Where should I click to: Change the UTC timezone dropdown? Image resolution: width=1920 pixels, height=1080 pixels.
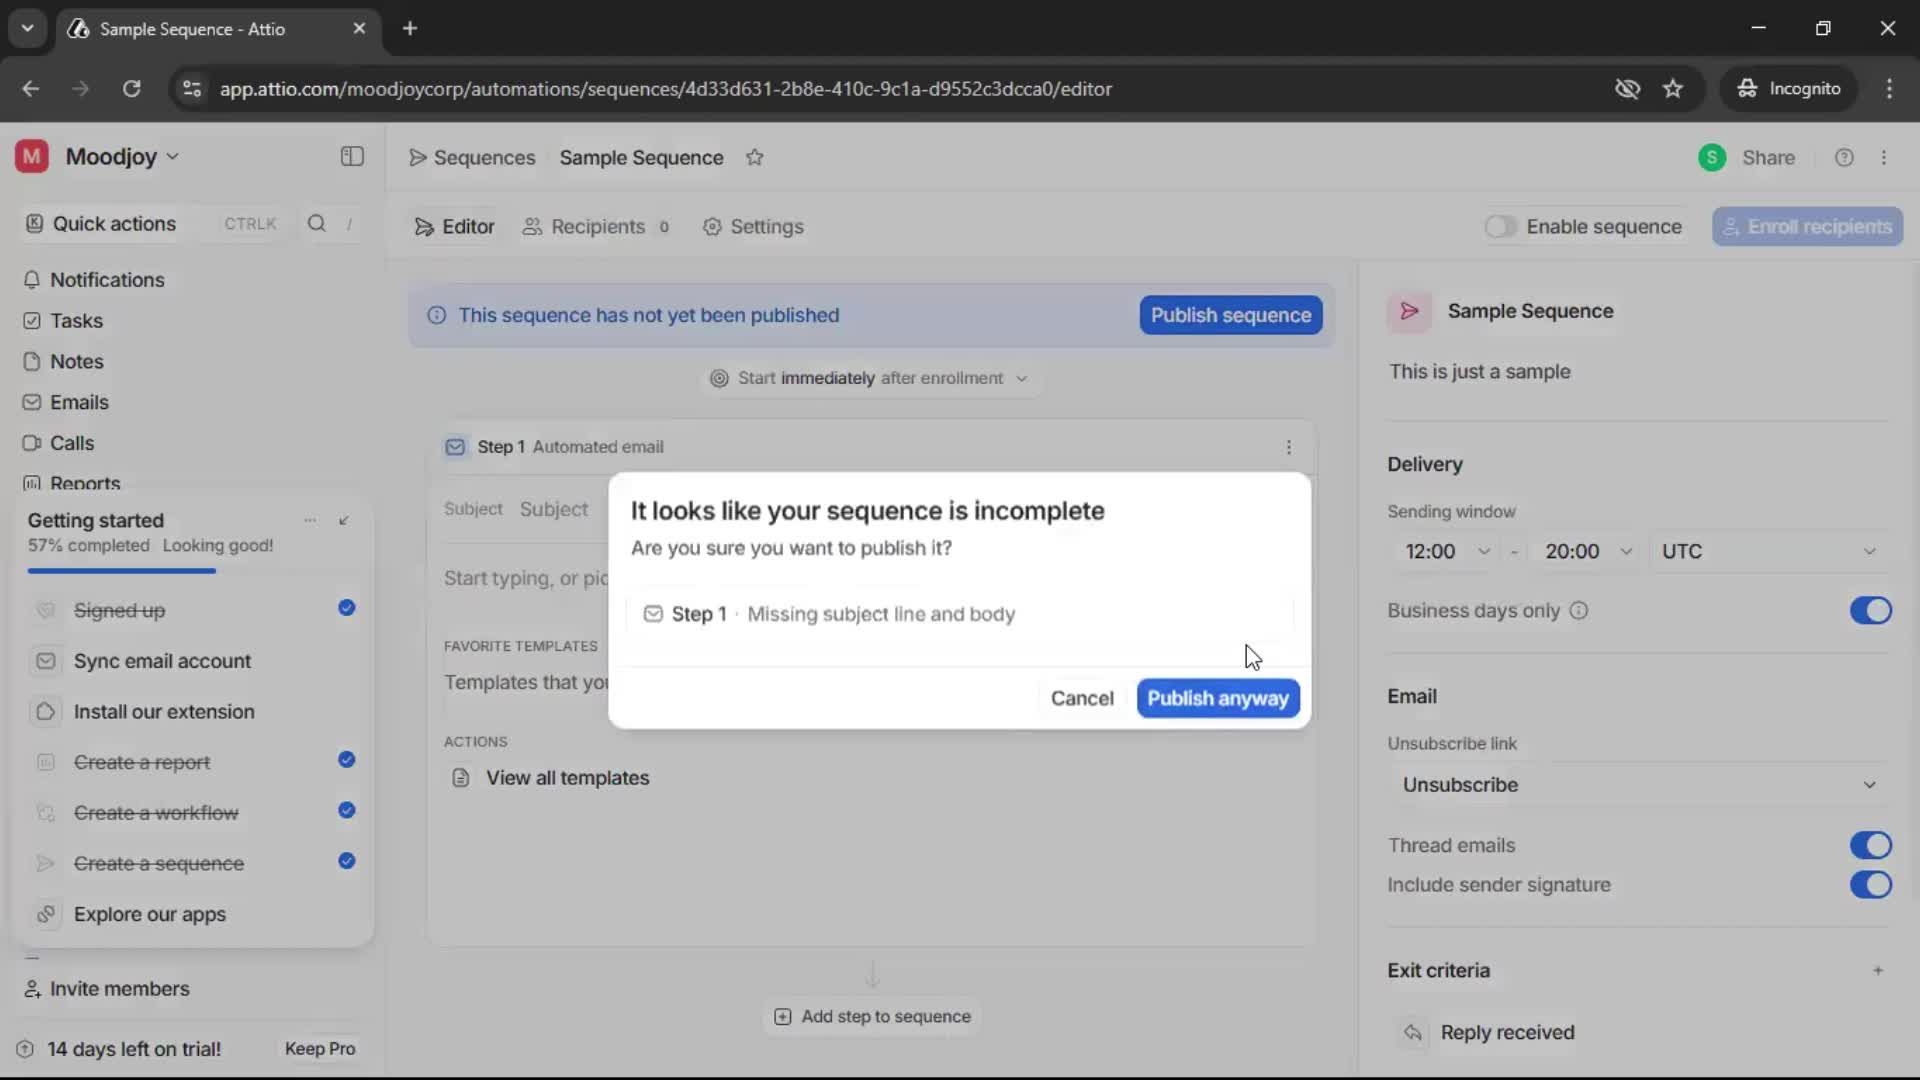1770,551
